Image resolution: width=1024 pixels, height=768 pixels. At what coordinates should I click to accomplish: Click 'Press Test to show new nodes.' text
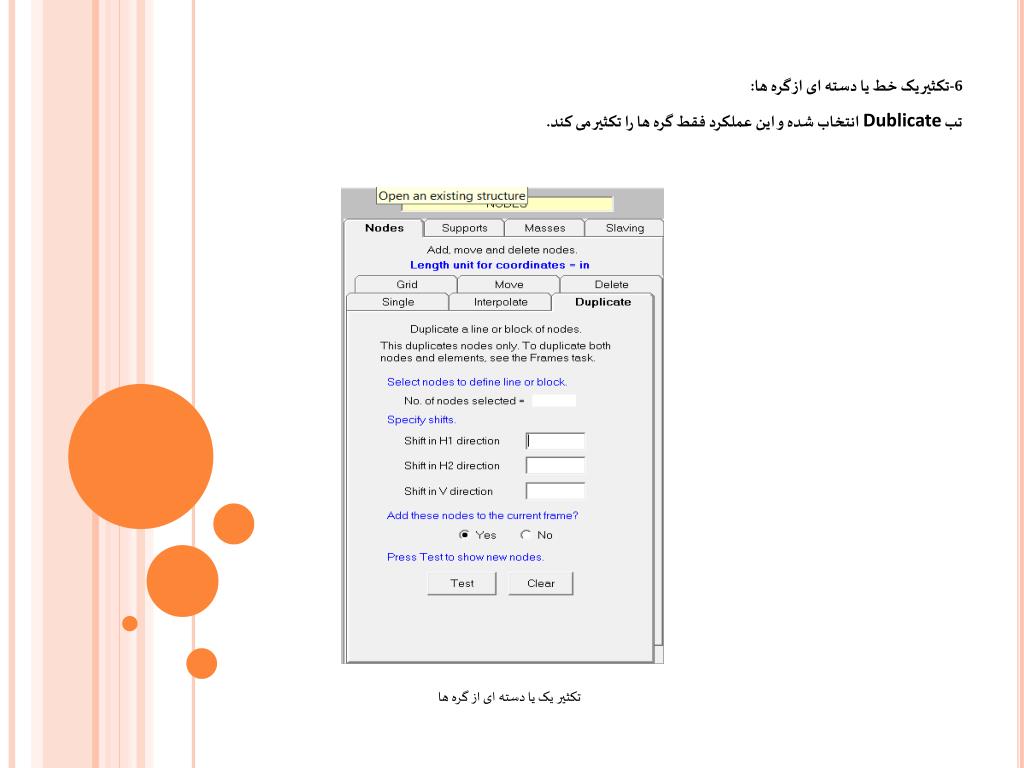[x=465, y=557]
